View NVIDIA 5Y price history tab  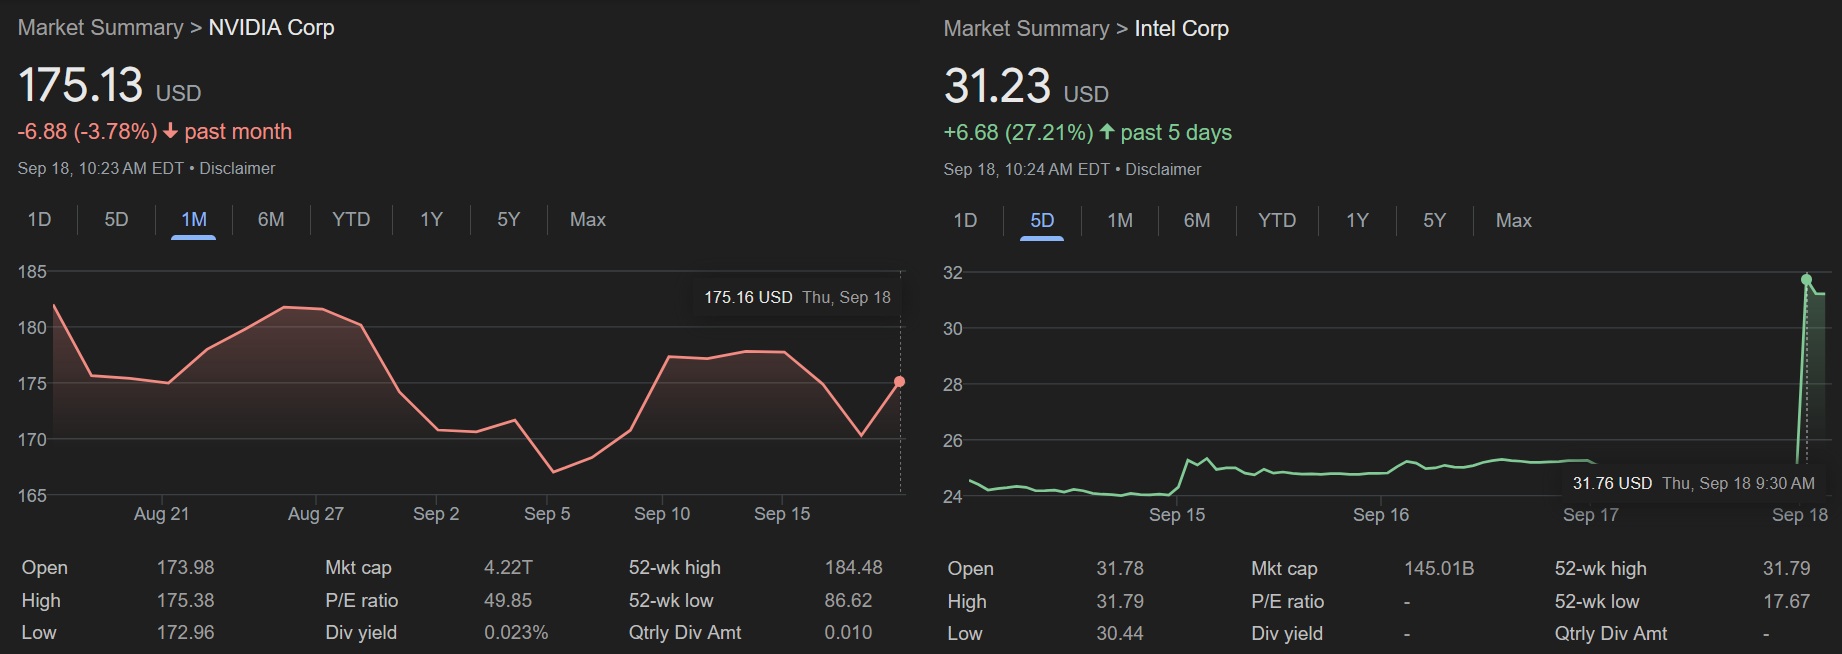click(x=508, y=220)
